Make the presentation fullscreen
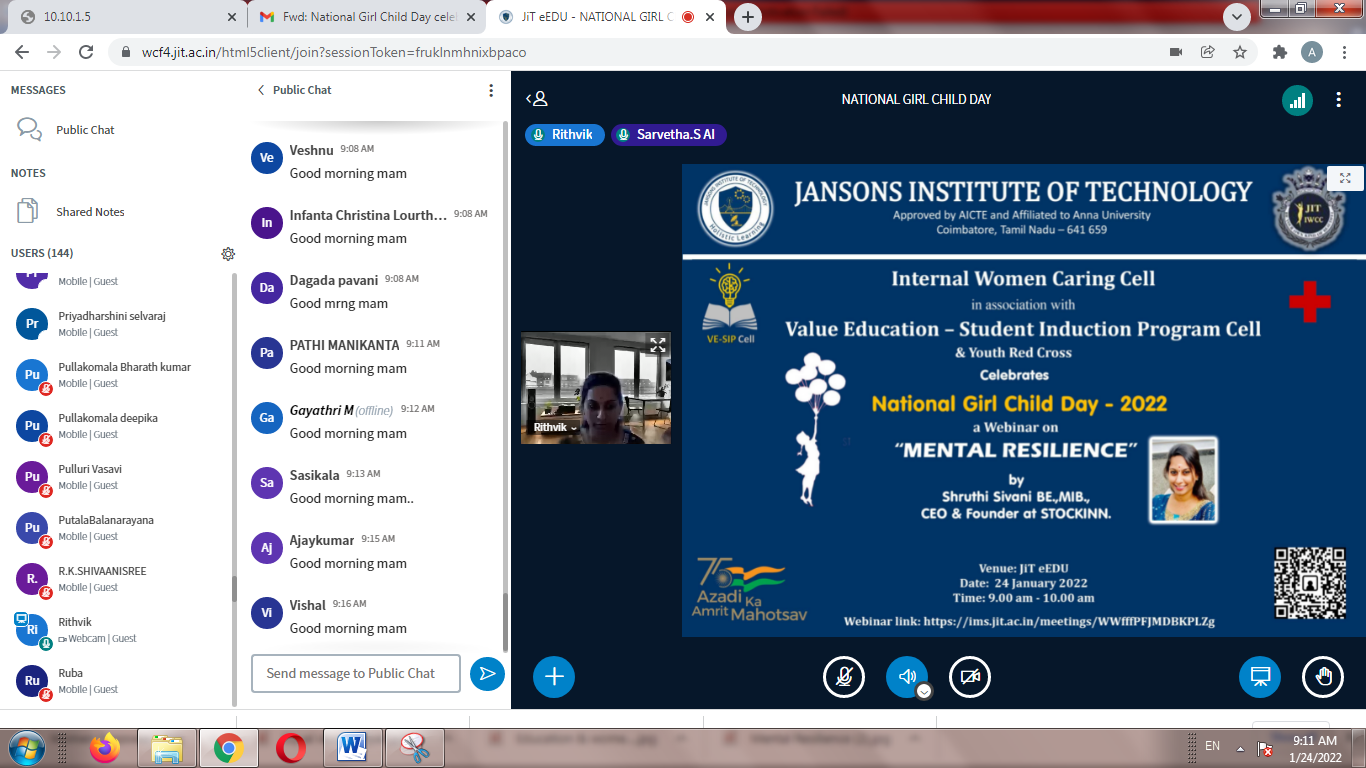The width and height of the screenshot is (1366, 768). [x=1345, y=178]
